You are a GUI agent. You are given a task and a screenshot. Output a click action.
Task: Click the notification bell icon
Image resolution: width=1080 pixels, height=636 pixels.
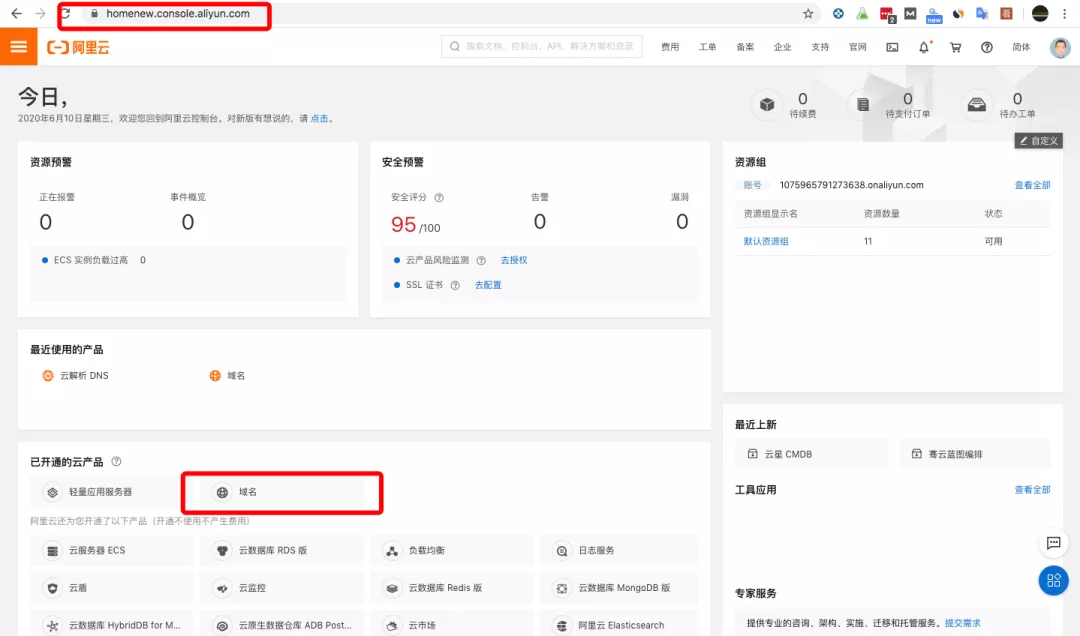pyautogui.click(x=924, y=47)
